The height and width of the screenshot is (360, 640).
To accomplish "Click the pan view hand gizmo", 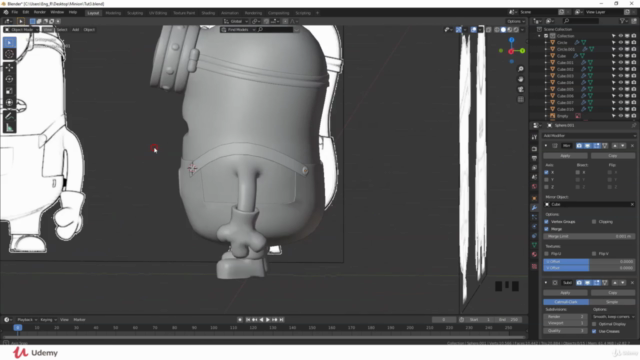I will pos(521,79).
